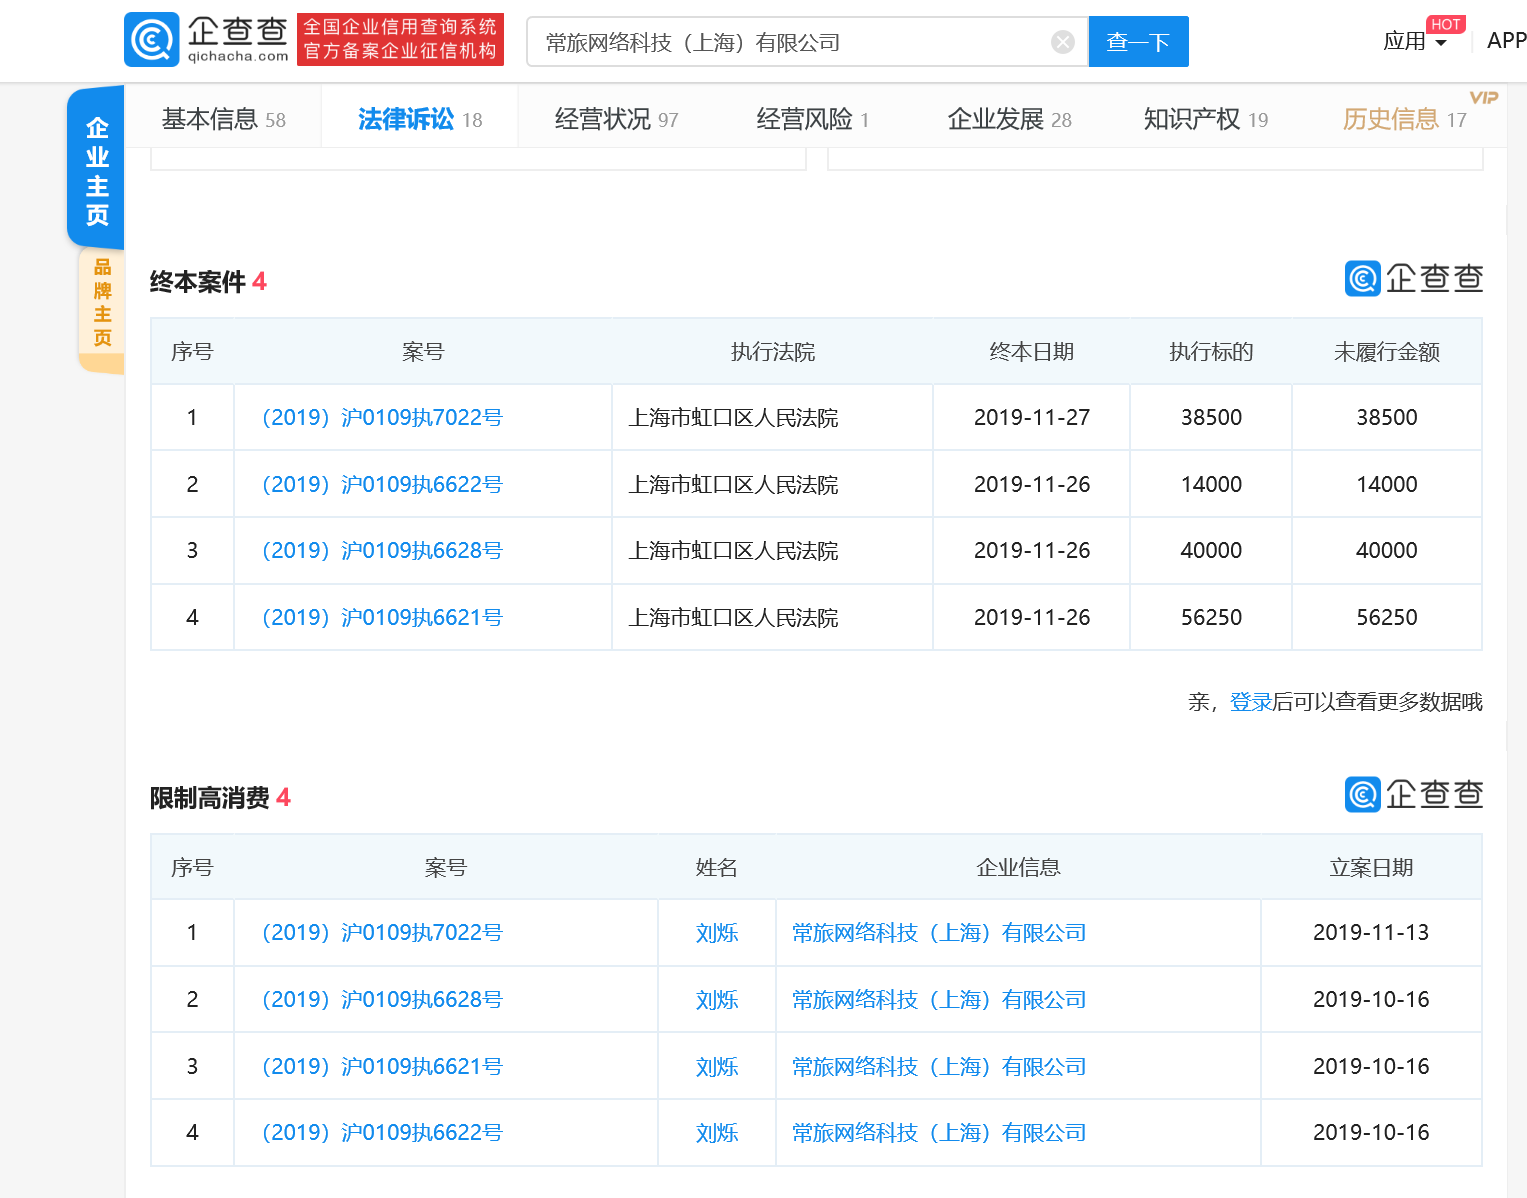Click the 执行法院 column header
The image size is (1527, 1198).
[x=772, y=352]
